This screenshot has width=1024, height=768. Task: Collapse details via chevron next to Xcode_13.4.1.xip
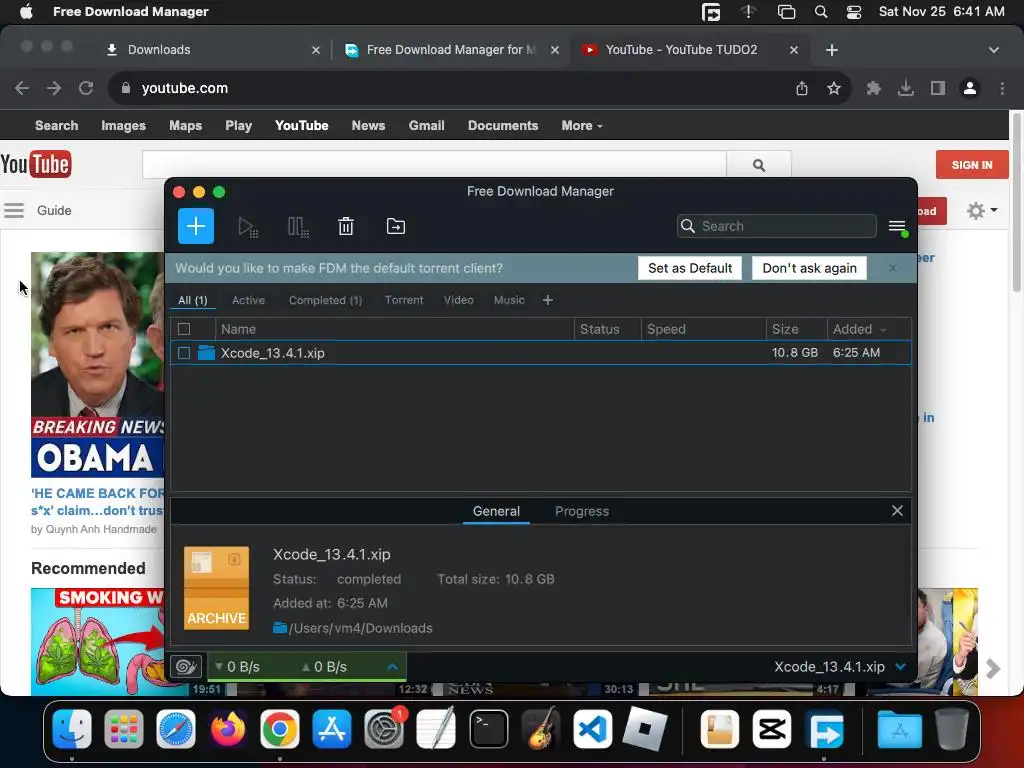coord(901,667)
